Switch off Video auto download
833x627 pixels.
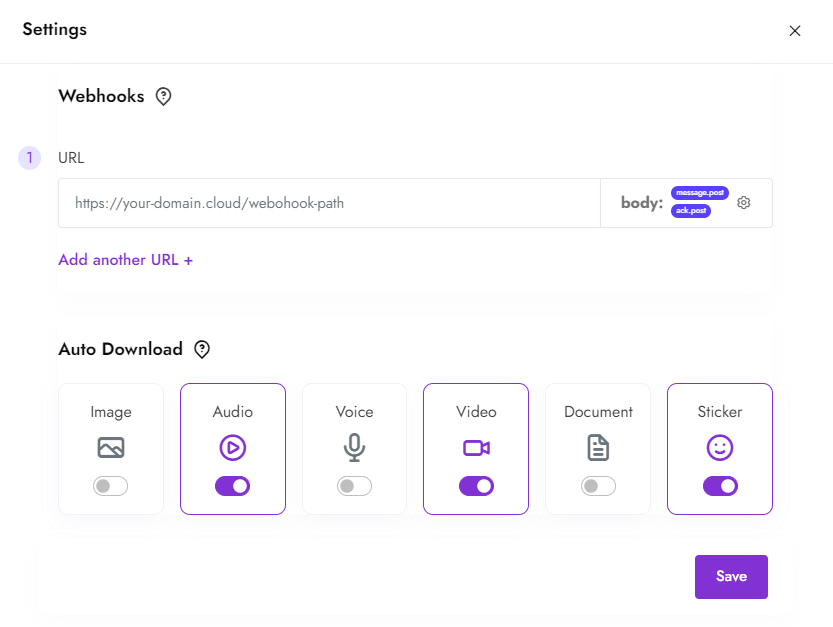pos(476,486)
